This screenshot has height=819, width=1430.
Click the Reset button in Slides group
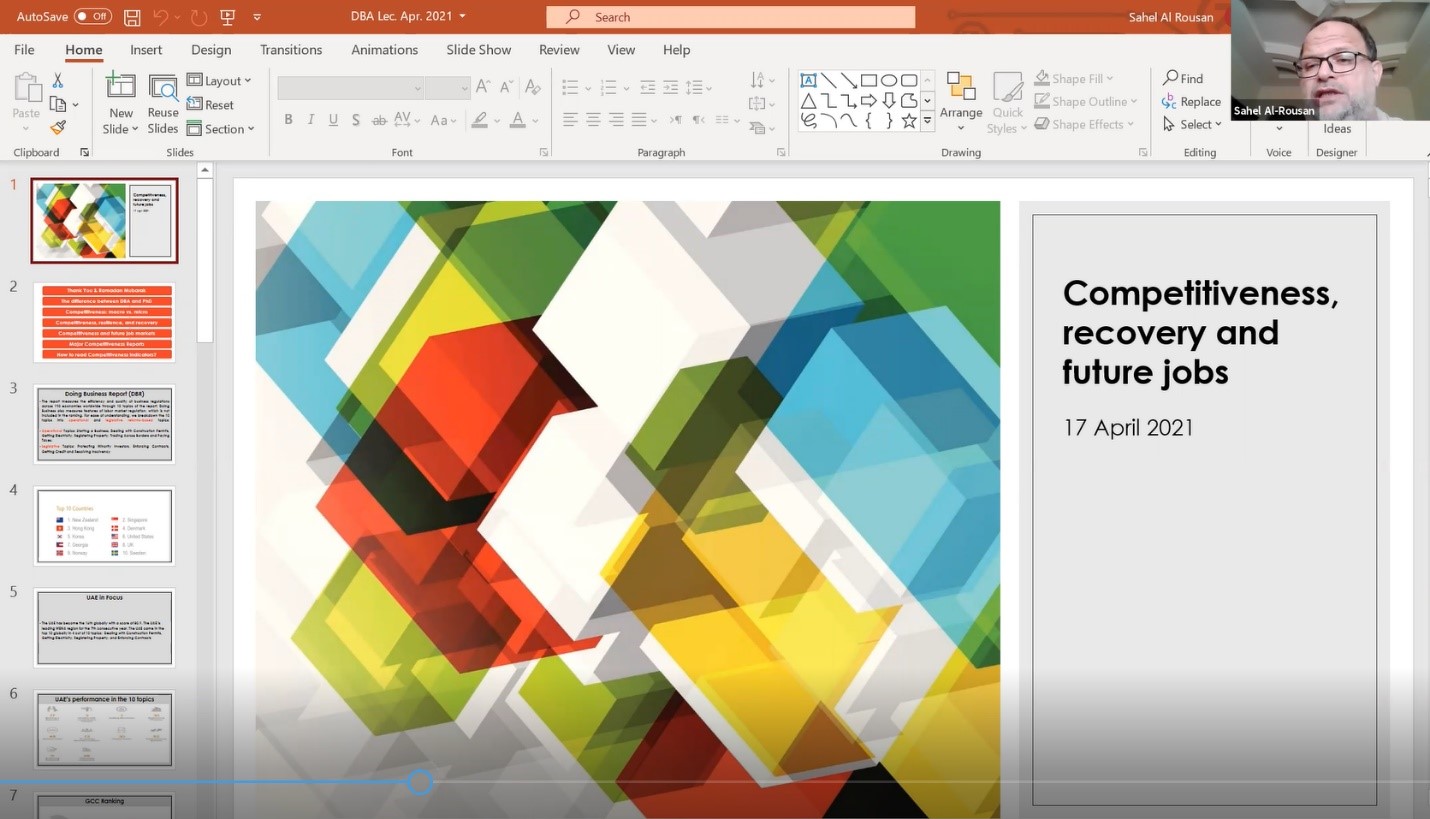click(211, 105)
